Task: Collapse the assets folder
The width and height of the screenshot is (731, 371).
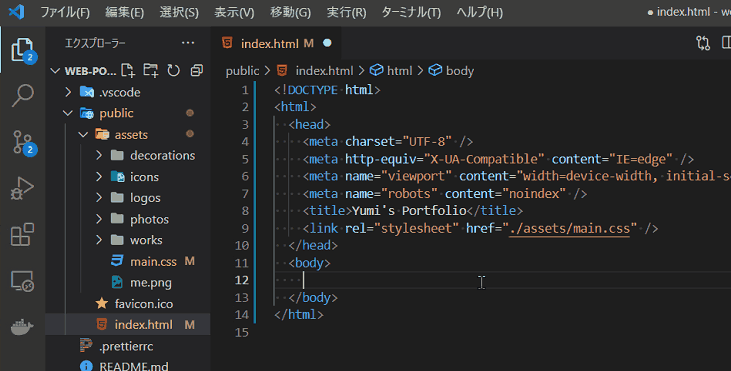Action: [83, 135]
